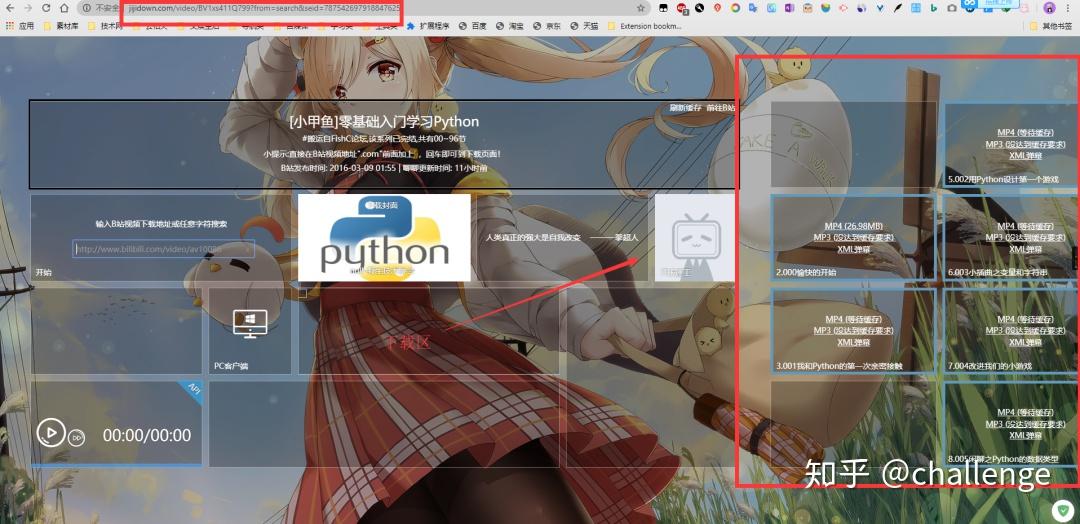The width and height of the screenshot is (1080, 524).
Task: Click MP4 link in 5.002用Python设计第一个游戏 tile
Action: (1026, 132)
